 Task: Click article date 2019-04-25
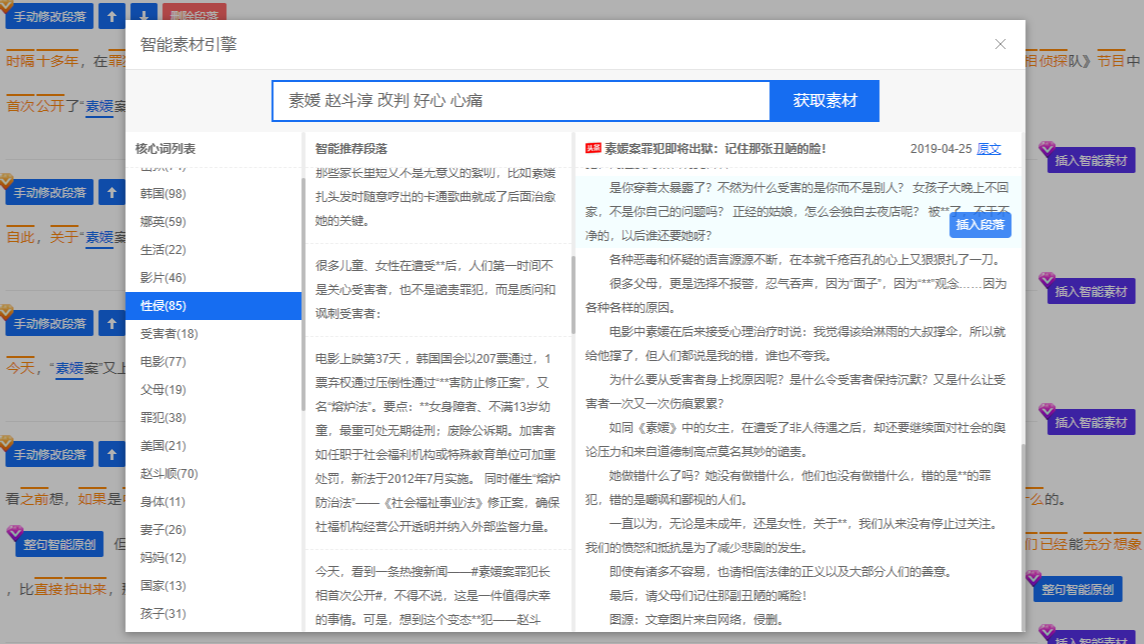click(940, 149)
